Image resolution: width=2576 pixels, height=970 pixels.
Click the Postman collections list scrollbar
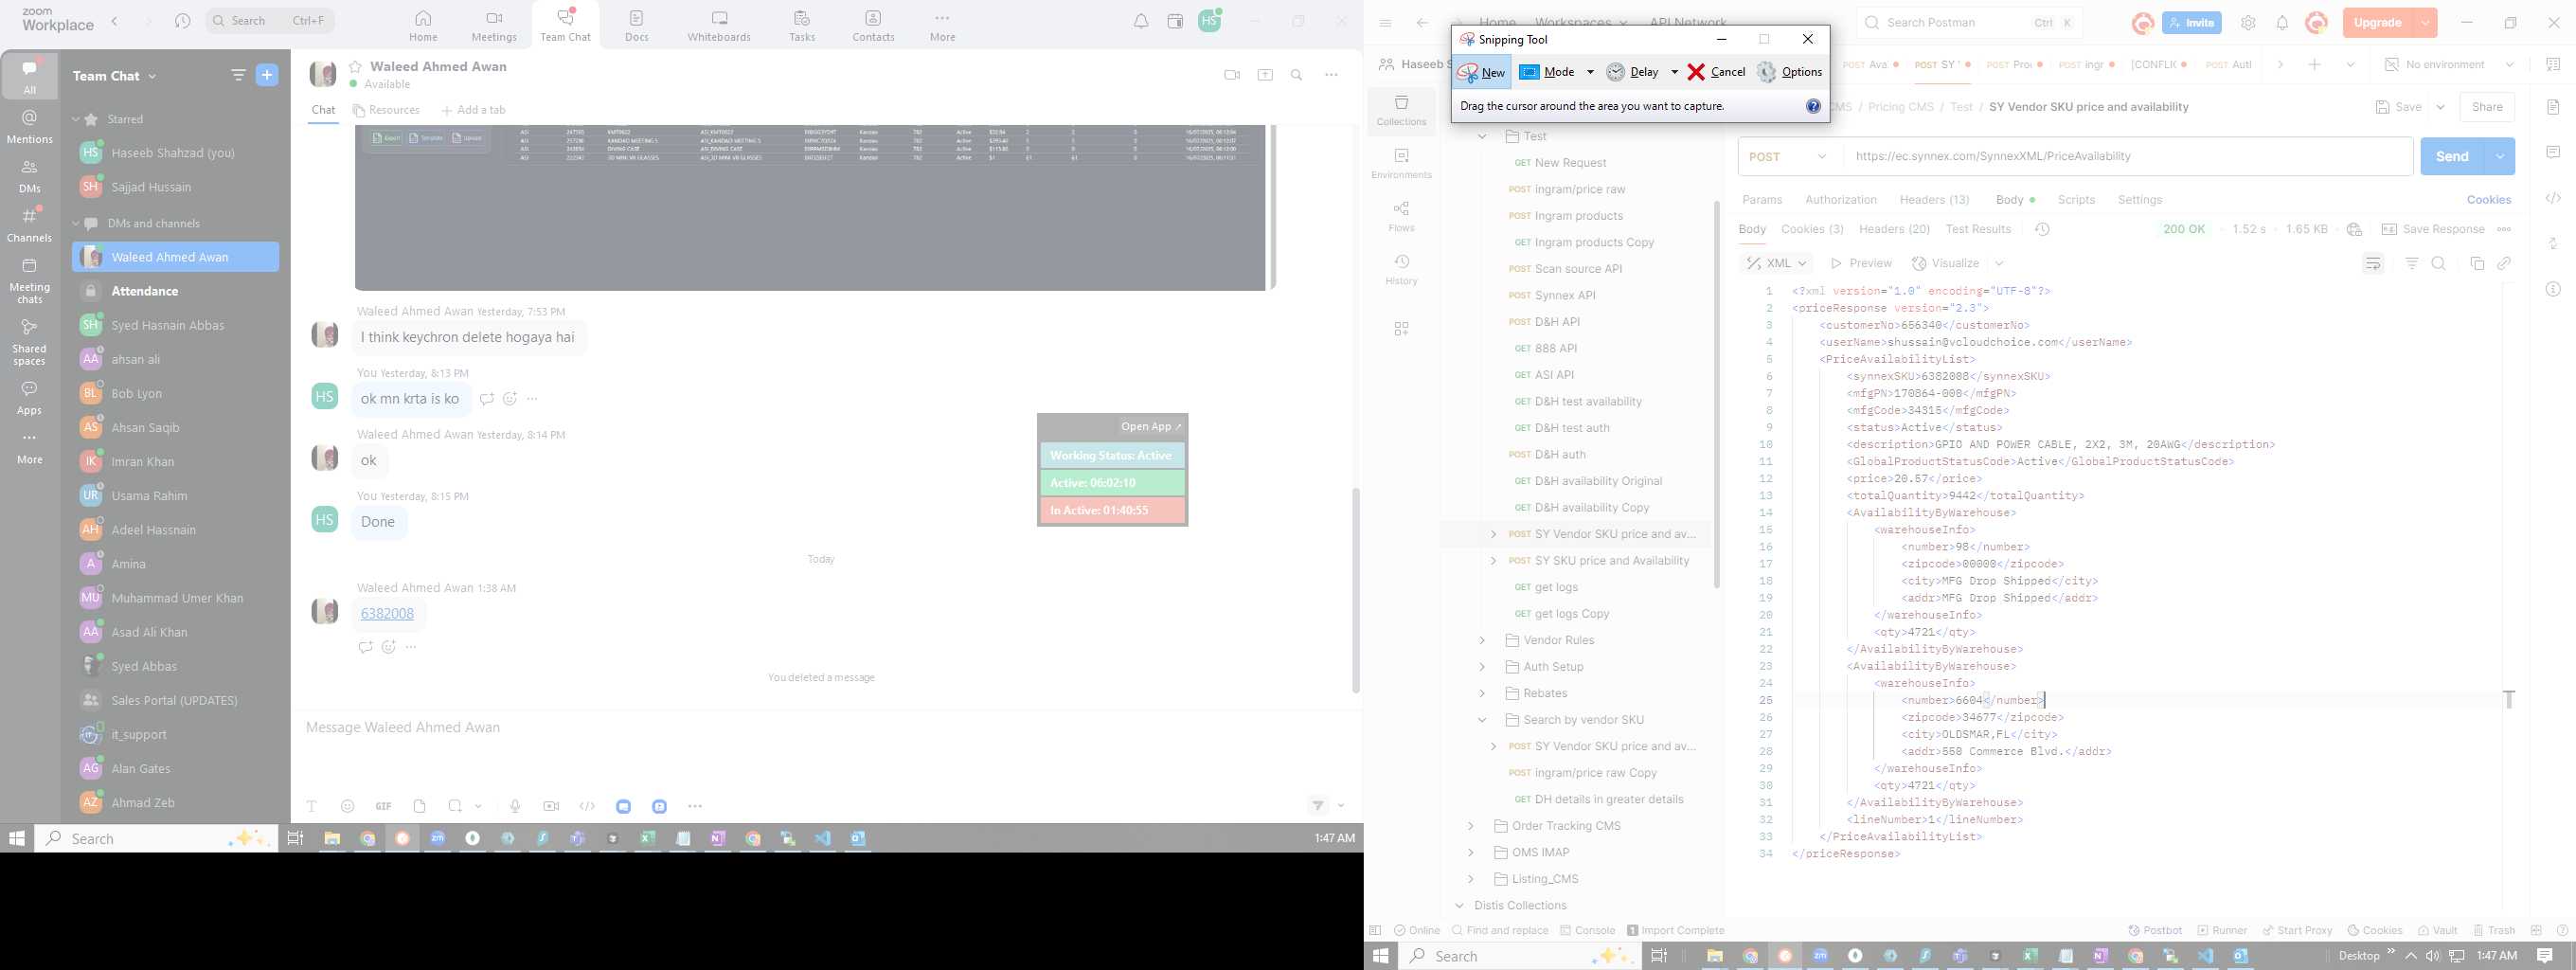(x=1716, y=395)
